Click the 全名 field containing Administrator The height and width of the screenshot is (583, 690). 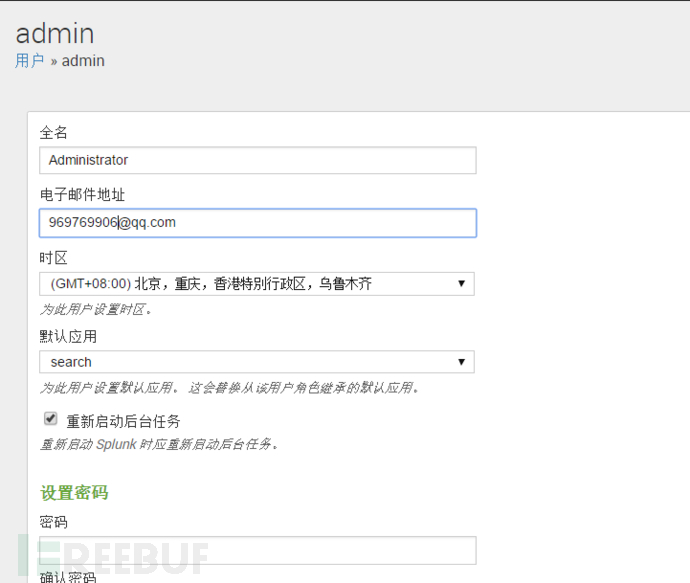tap(258, 160)
